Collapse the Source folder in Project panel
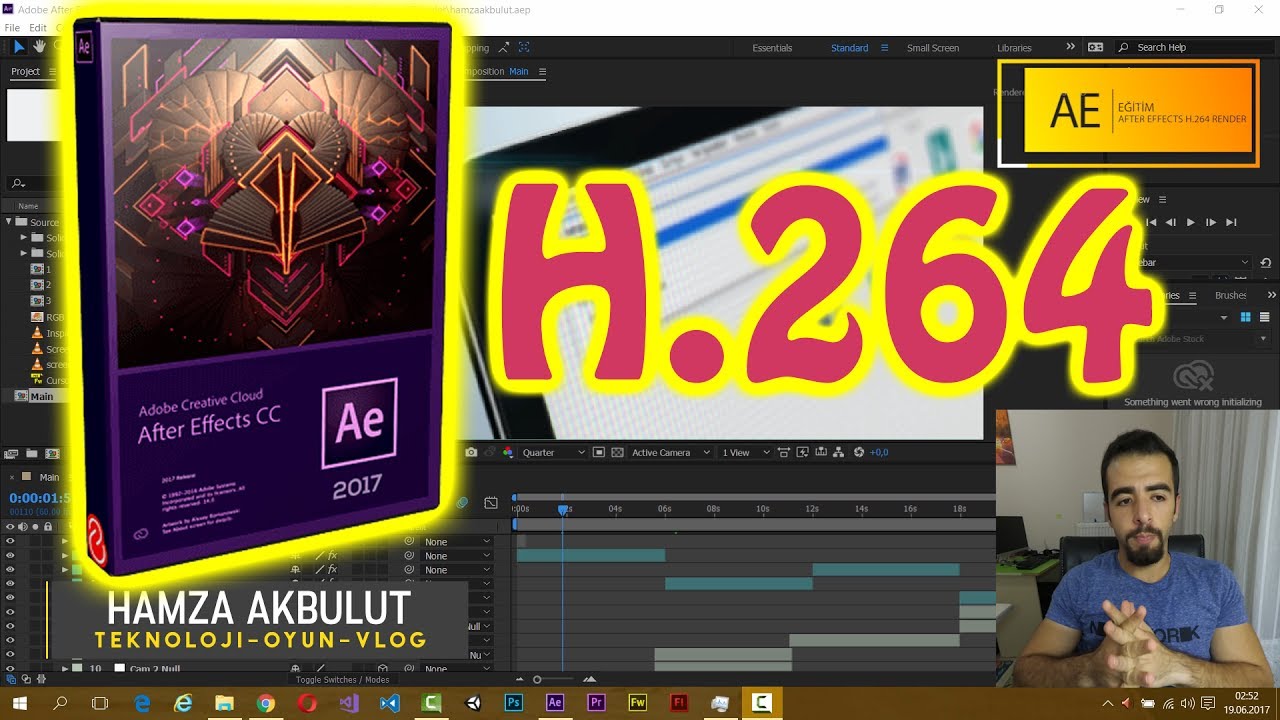The image size is (1280, 720). [x=9, y=222]
